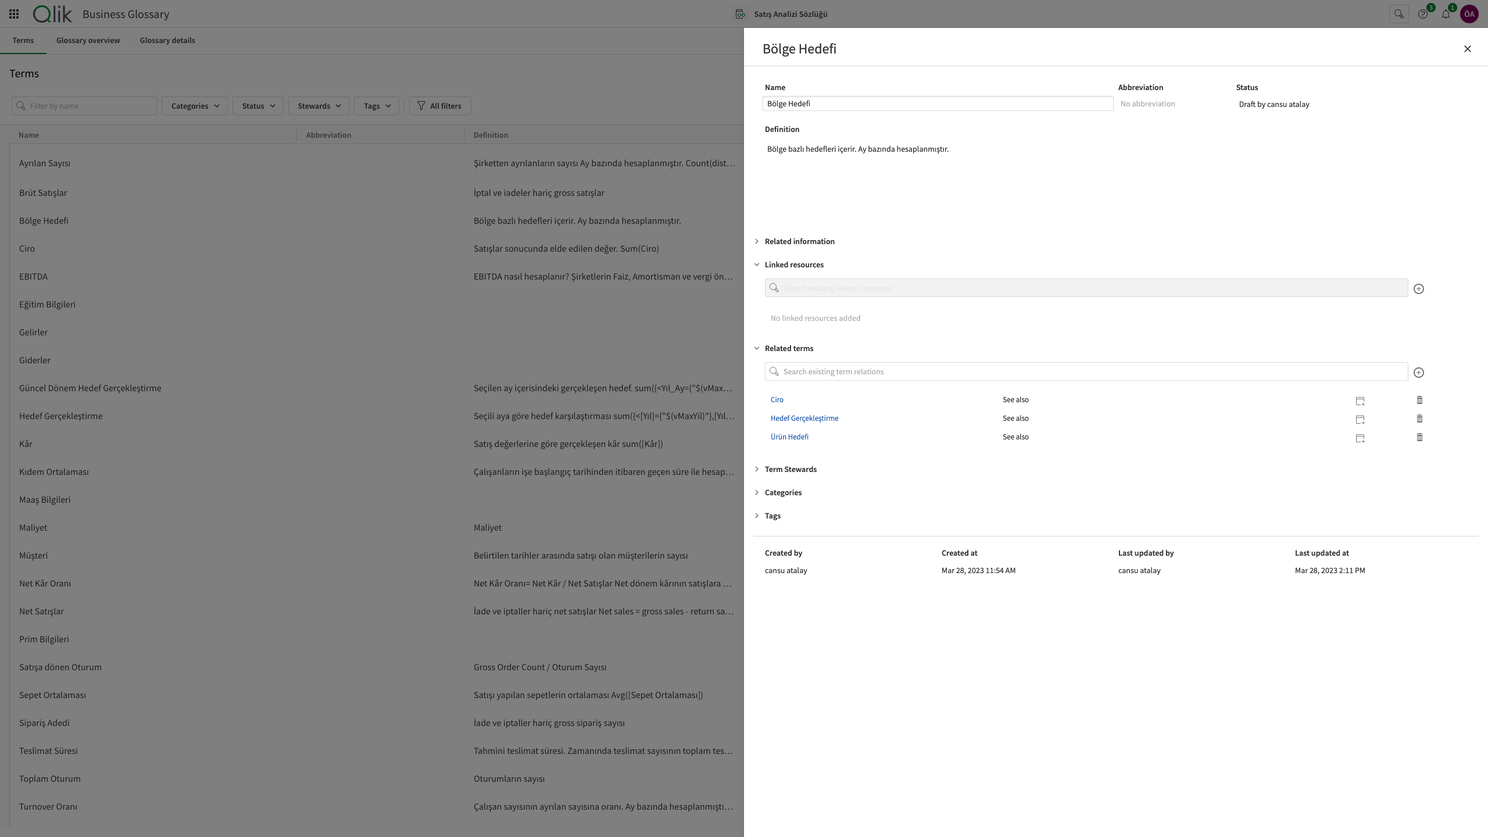1488x837 pixels.
Task: Delete the Hedef Gerçekleştirme related term
Action: 1419,419
